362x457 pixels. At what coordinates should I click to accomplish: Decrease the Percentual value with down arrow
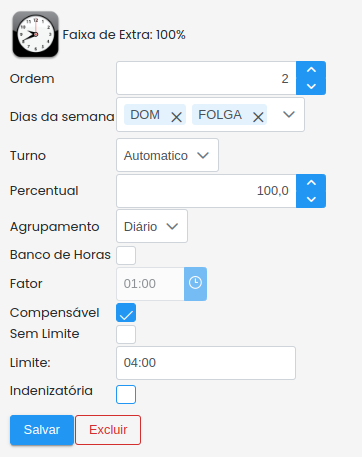pyautogui.click(x=311, y=199)
